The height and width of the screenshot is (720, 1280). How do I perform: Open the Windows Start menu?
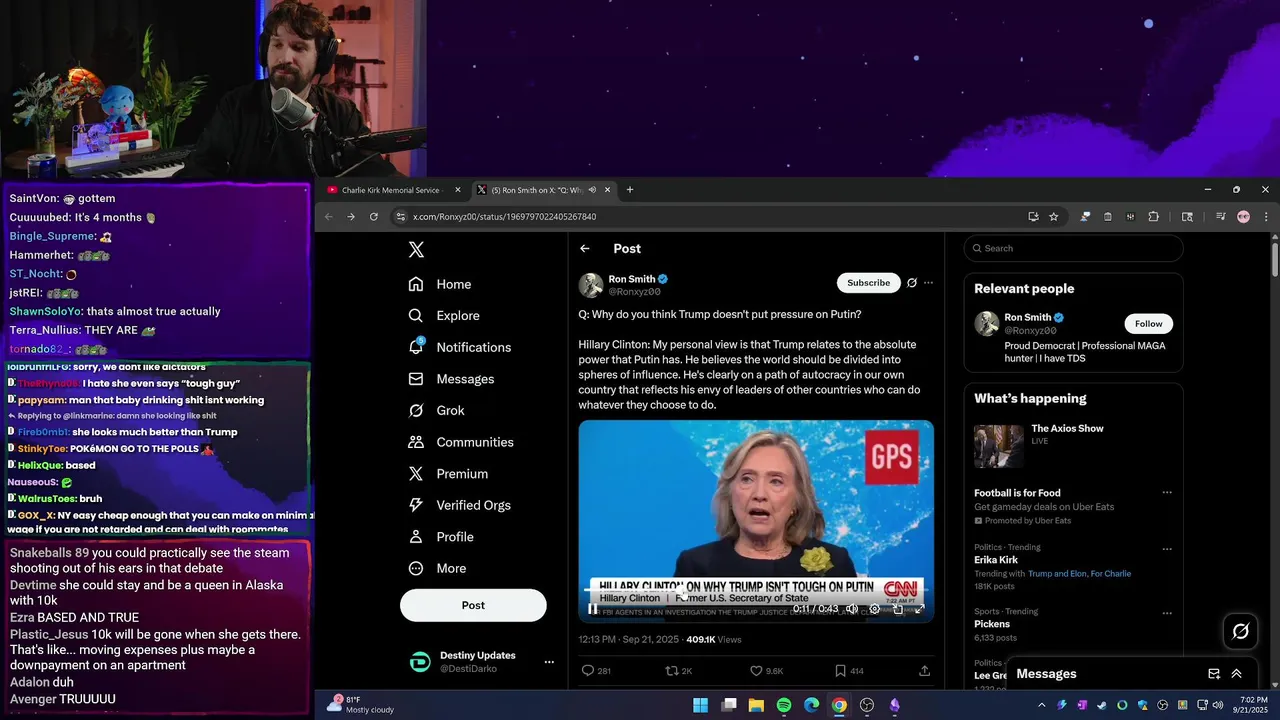701,705
